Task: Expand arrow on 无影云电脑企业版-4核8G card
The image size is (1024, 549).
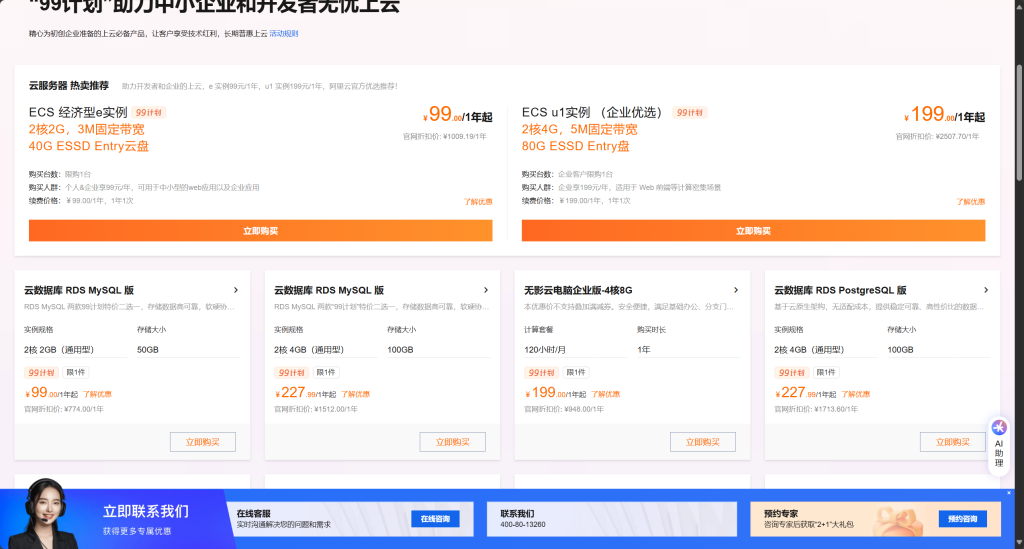Action: 736,290
